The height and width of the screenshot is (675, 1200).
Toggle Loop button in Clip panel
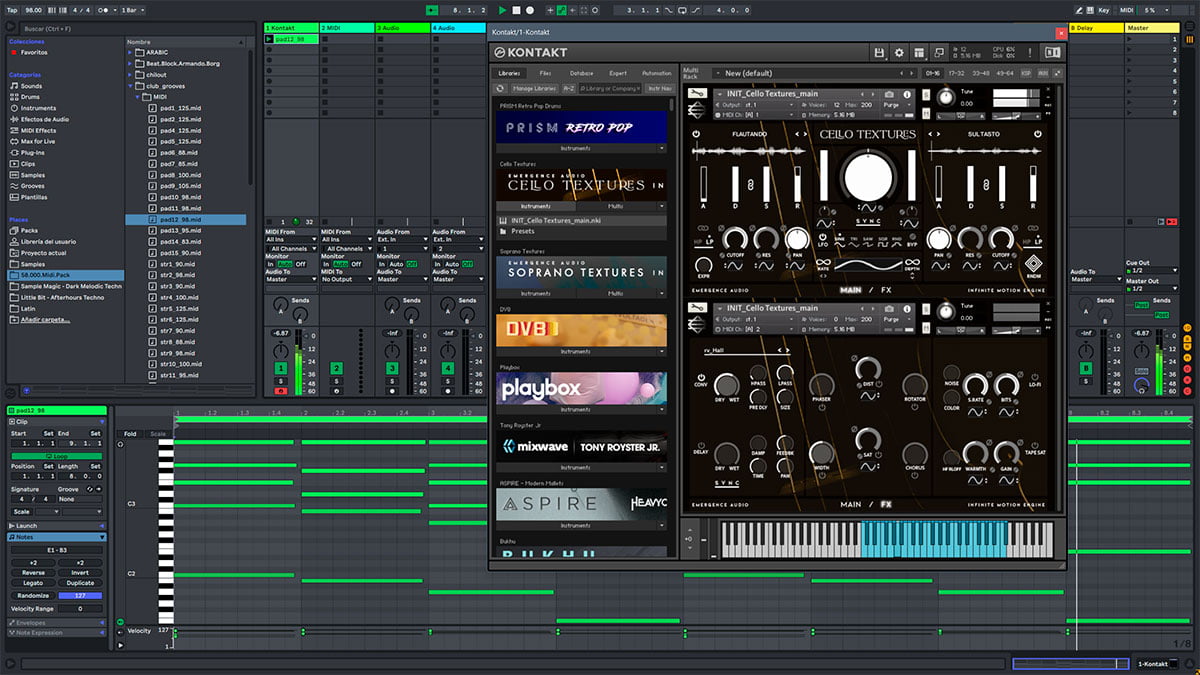click(x=55, y=455)
